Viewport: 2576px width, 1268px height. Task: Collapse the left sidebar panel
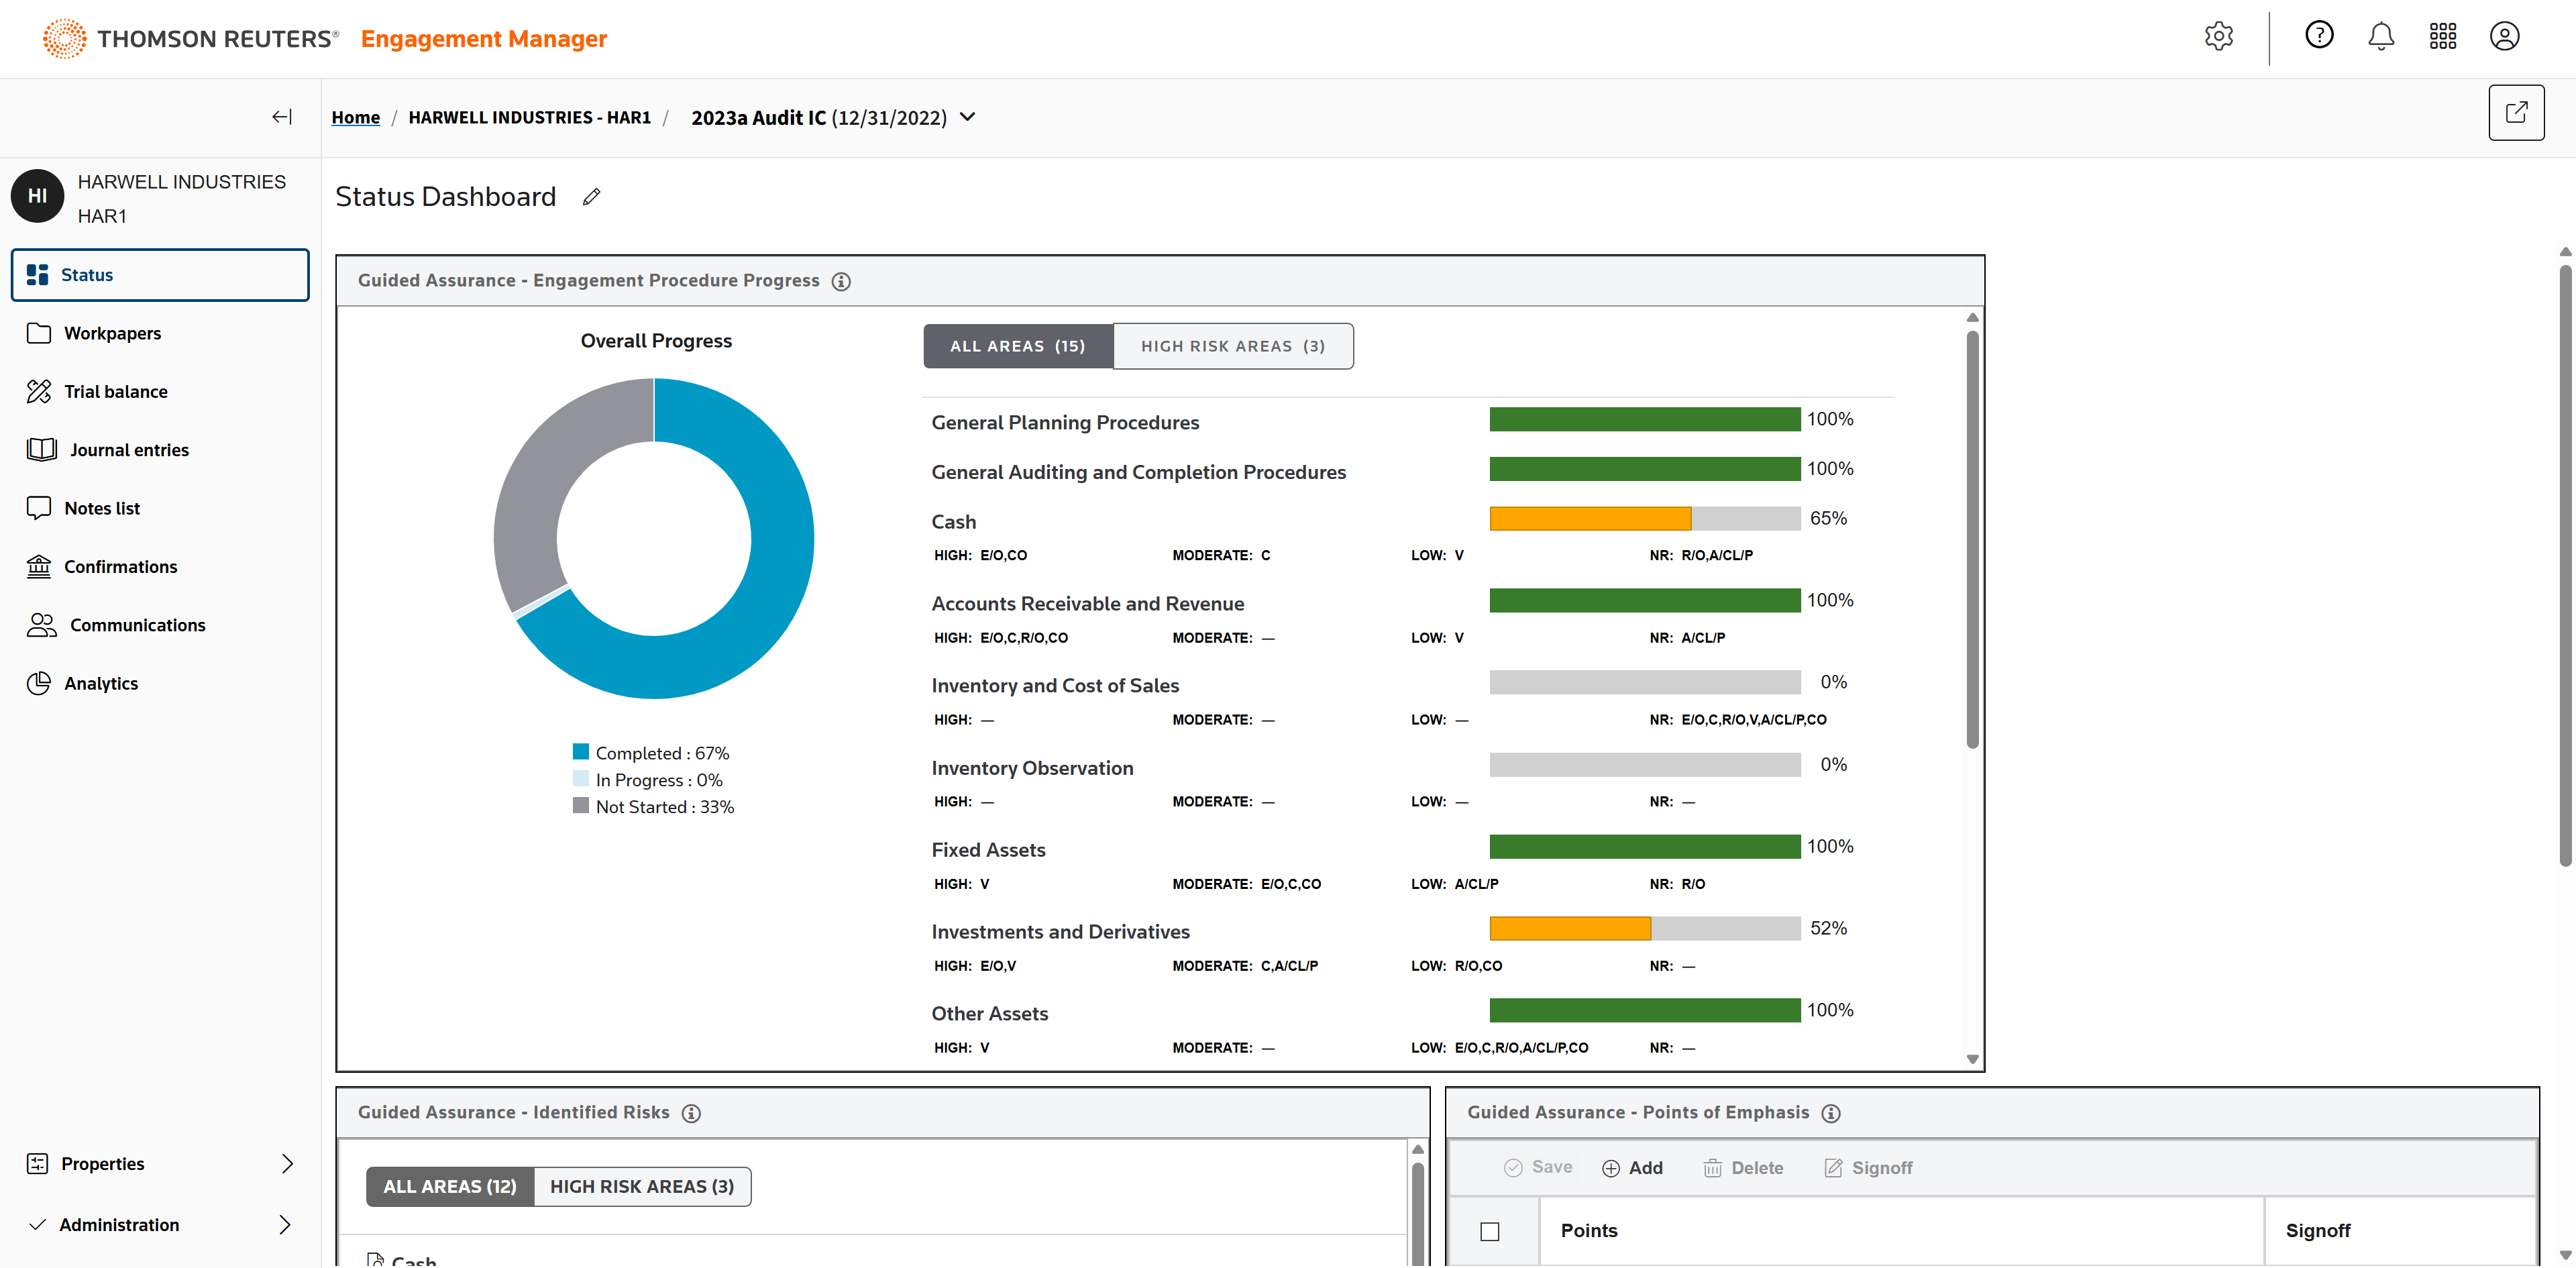(282, 117)
